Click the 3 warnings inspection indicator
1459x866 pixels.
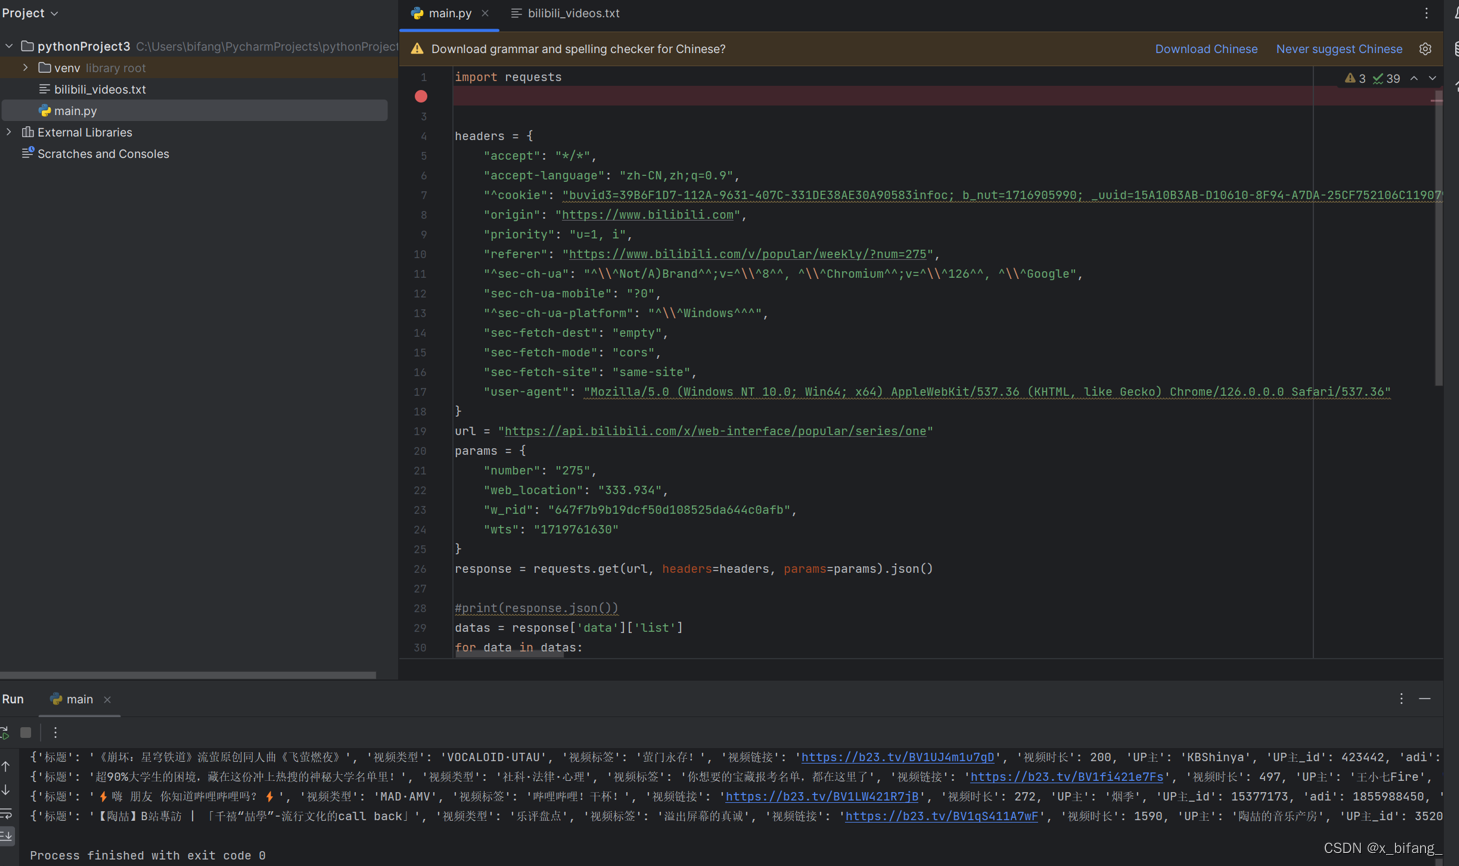point(1355,78)
